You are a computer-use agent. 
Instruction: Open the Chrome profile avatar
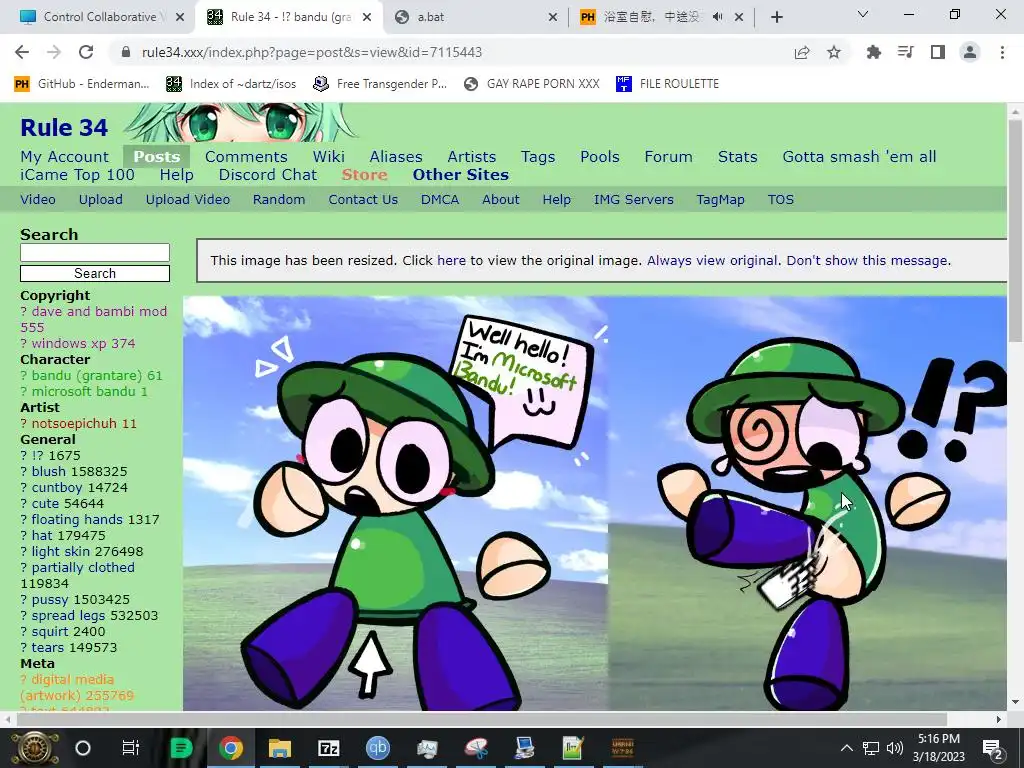coord(970,52)
